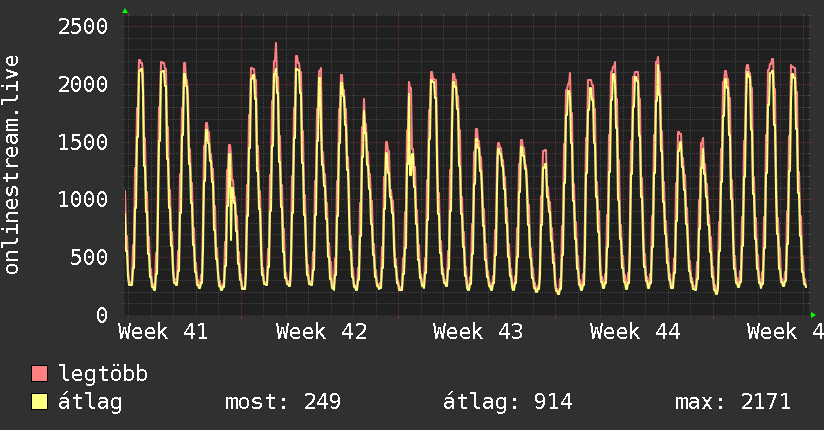This screenshot has height=430, width=824.
Task: Click the Week 41 x-axis label
Action: pos(163,332)
